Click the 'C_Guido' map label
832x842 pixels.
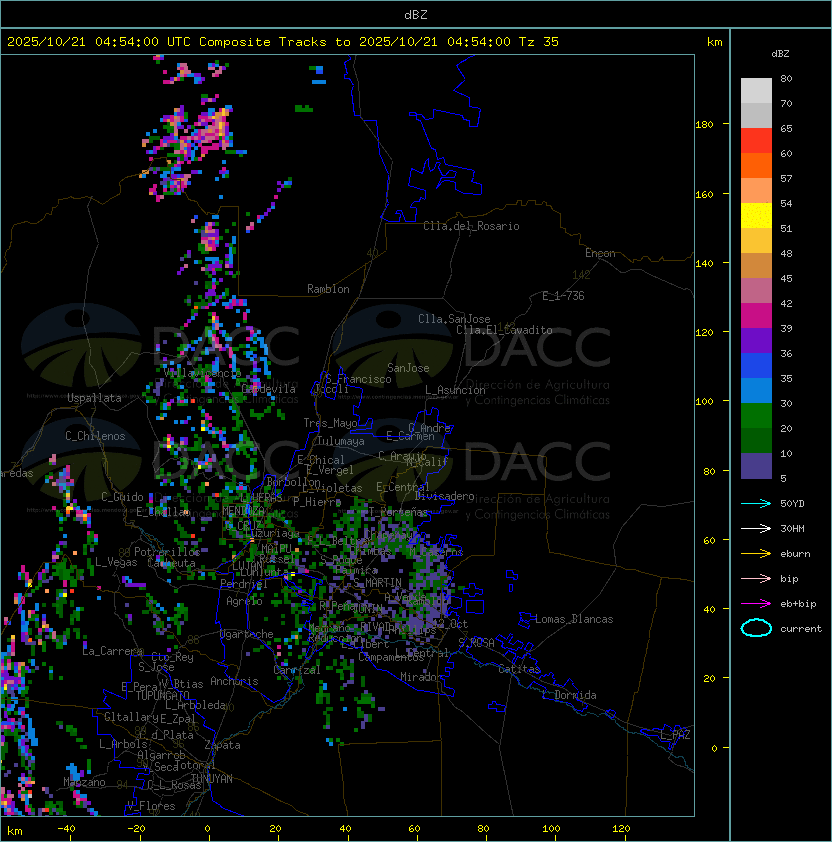(x=122, y=497)
